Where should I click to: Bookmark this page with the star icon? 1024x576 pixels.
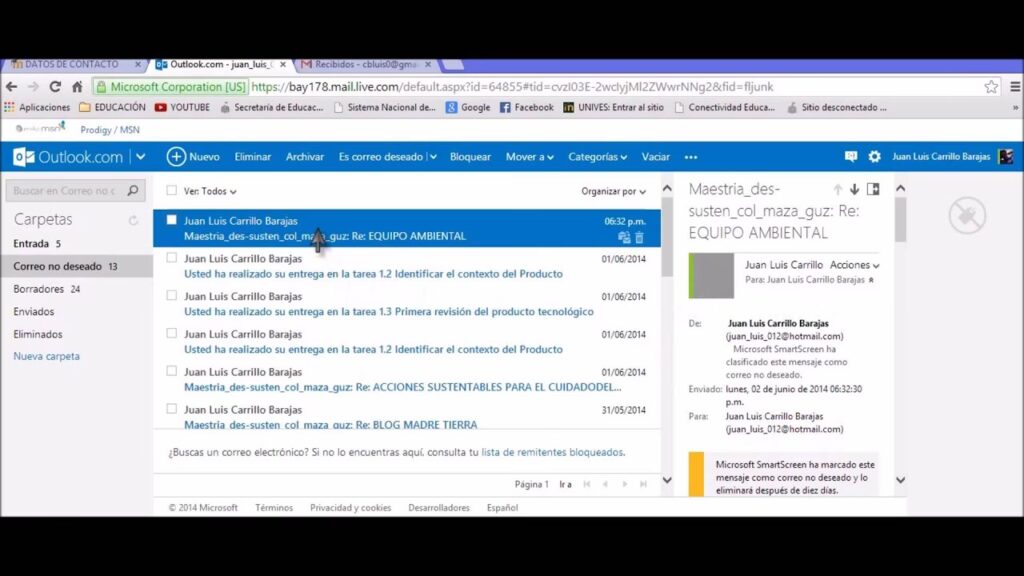click(991, 87)
